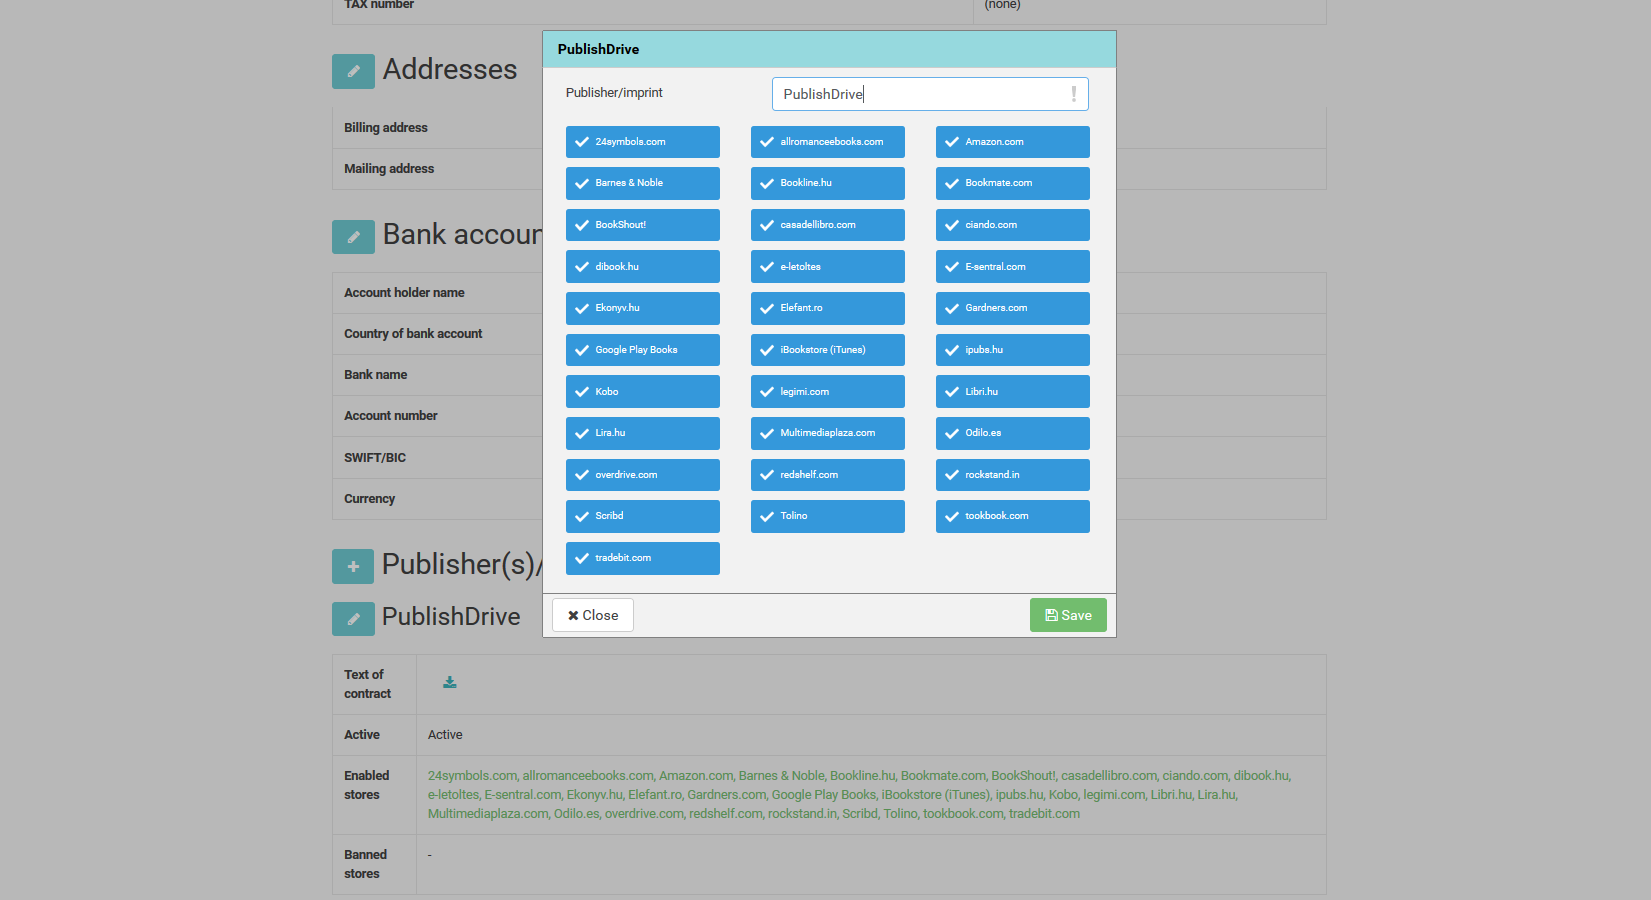1651x900 pixels.
Task: Toggle the 24symbols.com store checkbox
Action: [643, 142]
